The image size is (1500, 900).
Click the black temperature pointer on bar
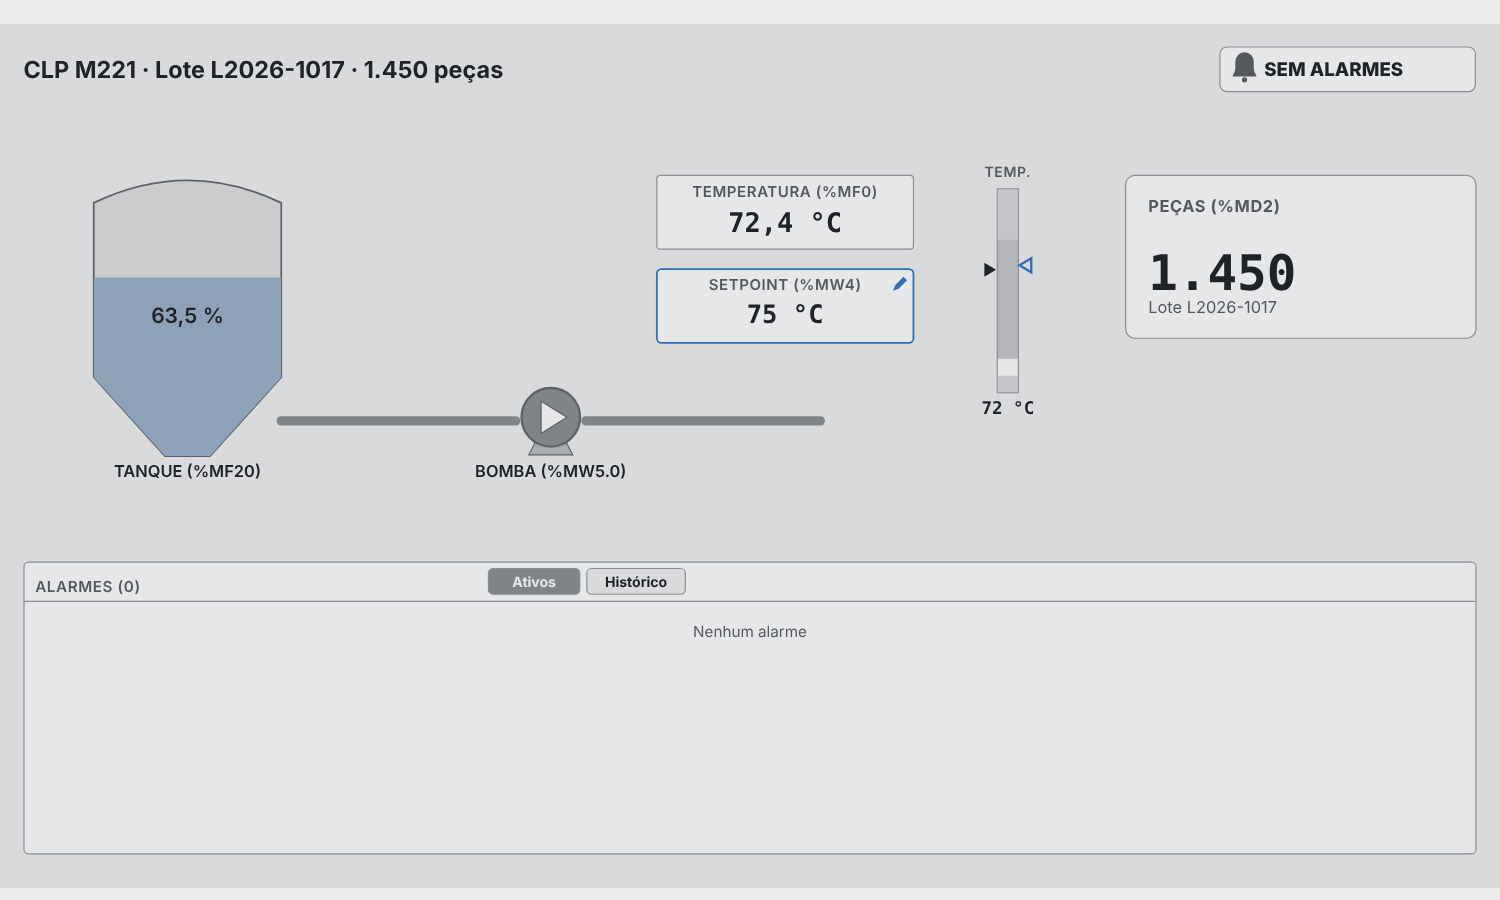(989, 270)
